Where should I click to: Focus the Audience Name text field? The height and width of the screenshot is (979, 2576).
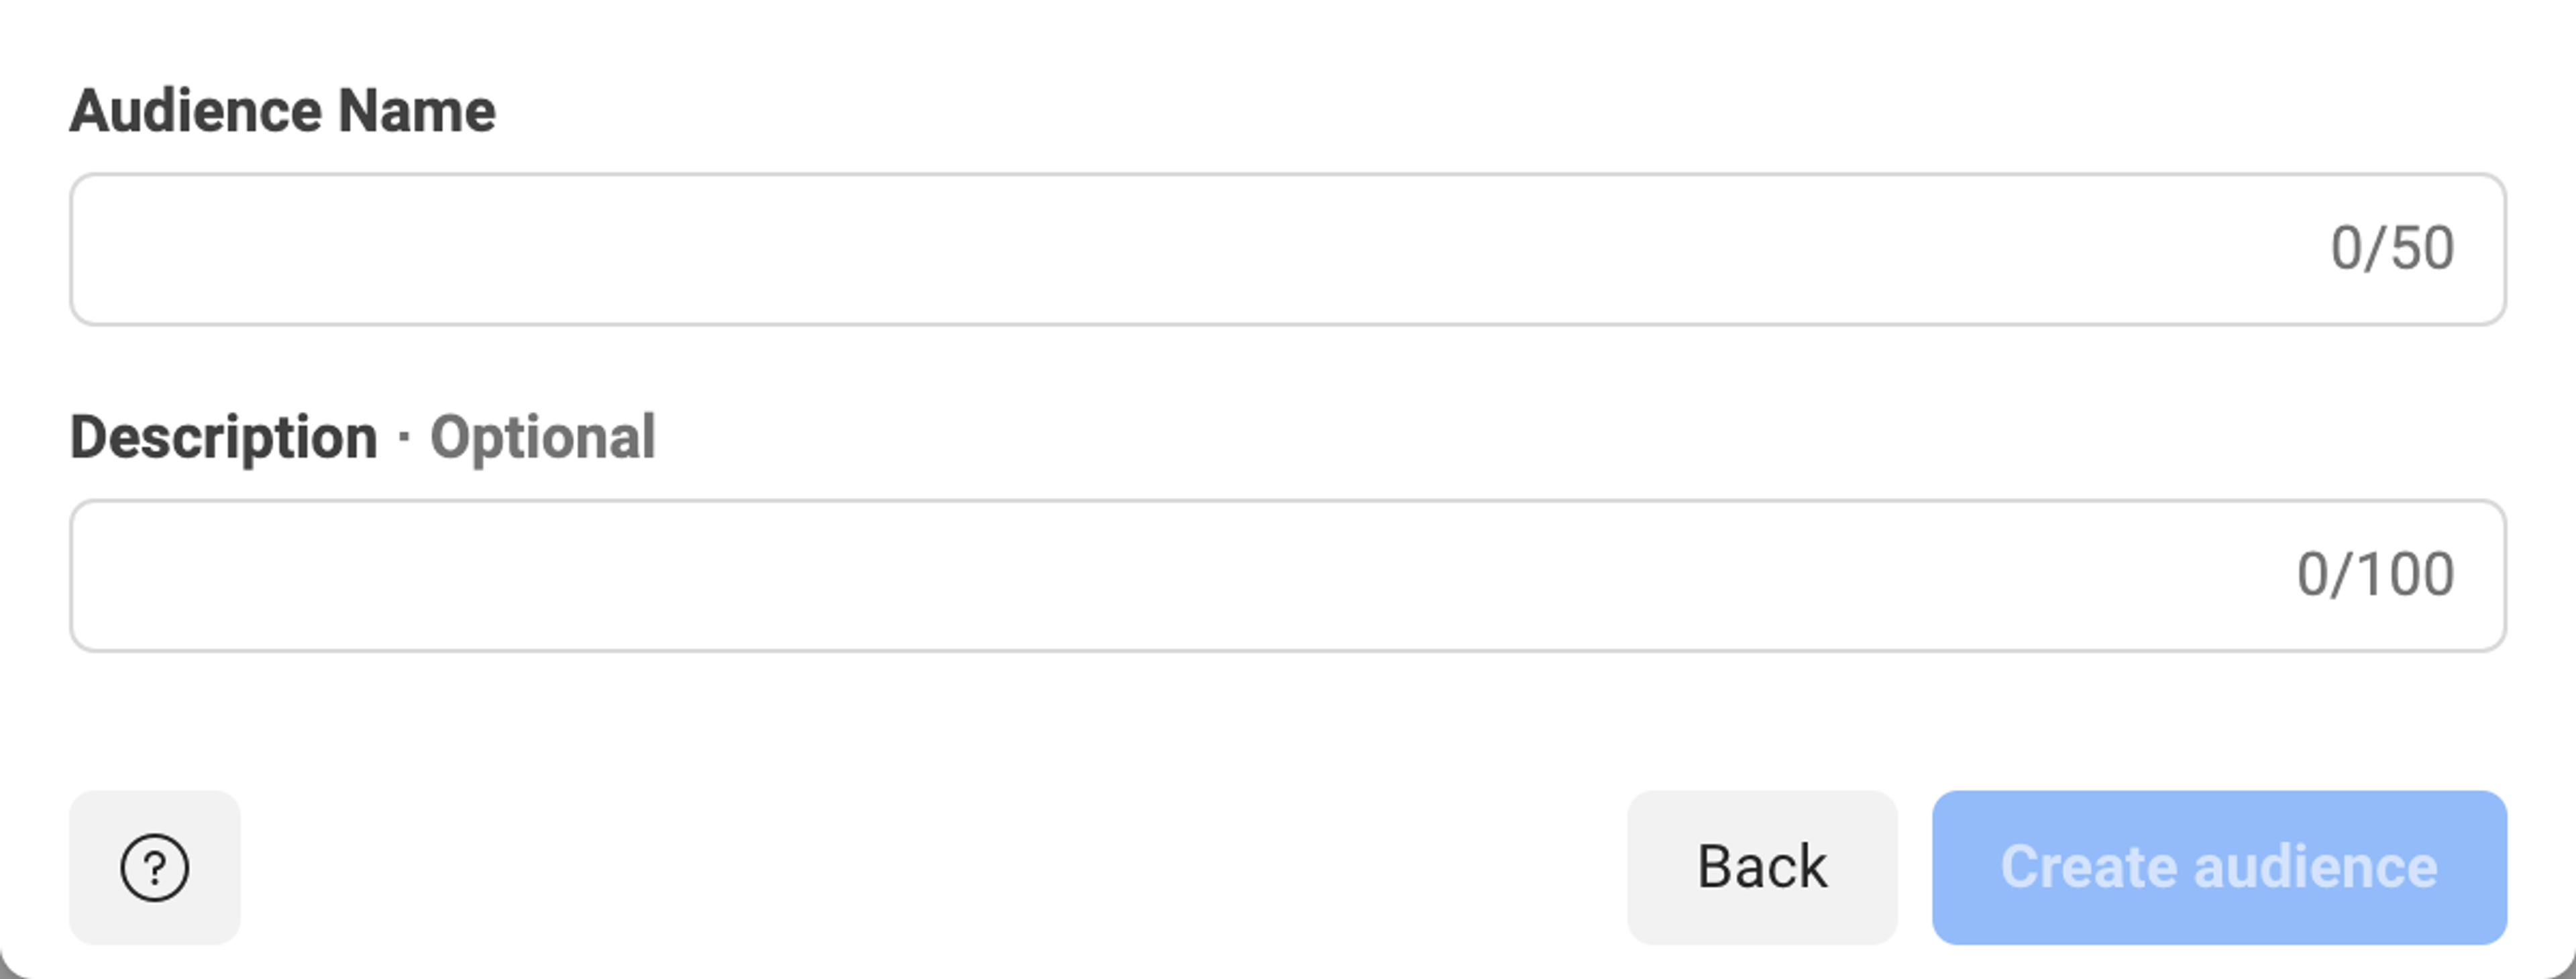[x=1288, y=249]
